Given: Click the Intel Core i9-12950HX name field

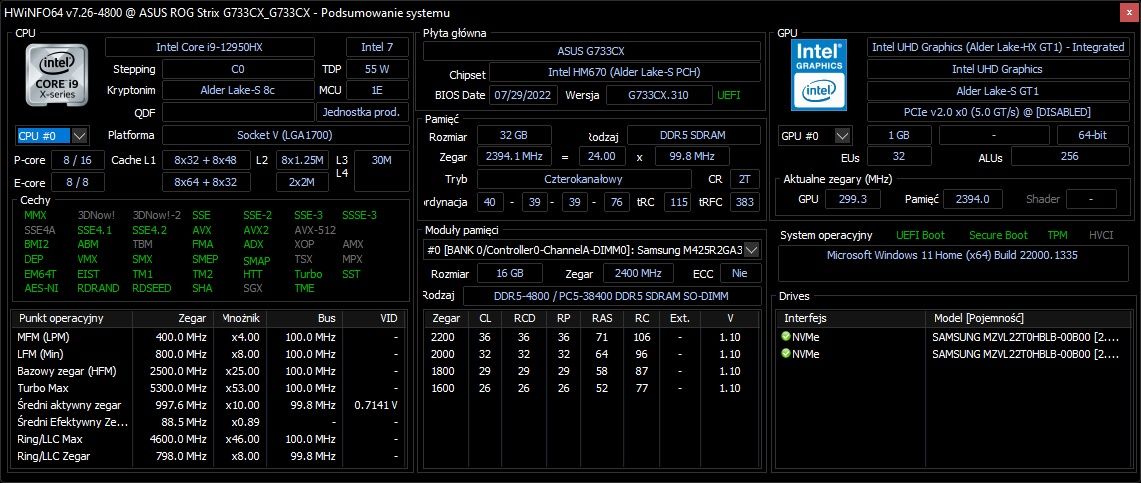Looking at the screenshot, I should pos(210,47).
